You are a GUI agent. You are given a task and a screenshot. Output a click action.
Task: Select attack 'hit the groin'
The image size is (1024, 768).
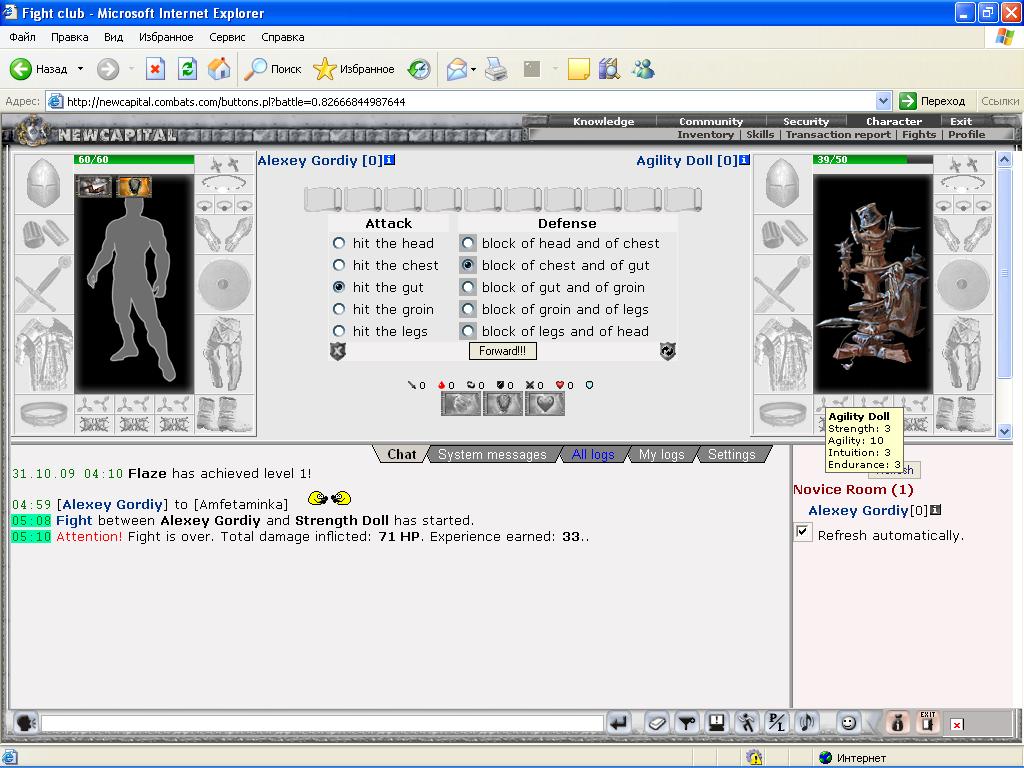pyautogui.click(x=339, y=309)
